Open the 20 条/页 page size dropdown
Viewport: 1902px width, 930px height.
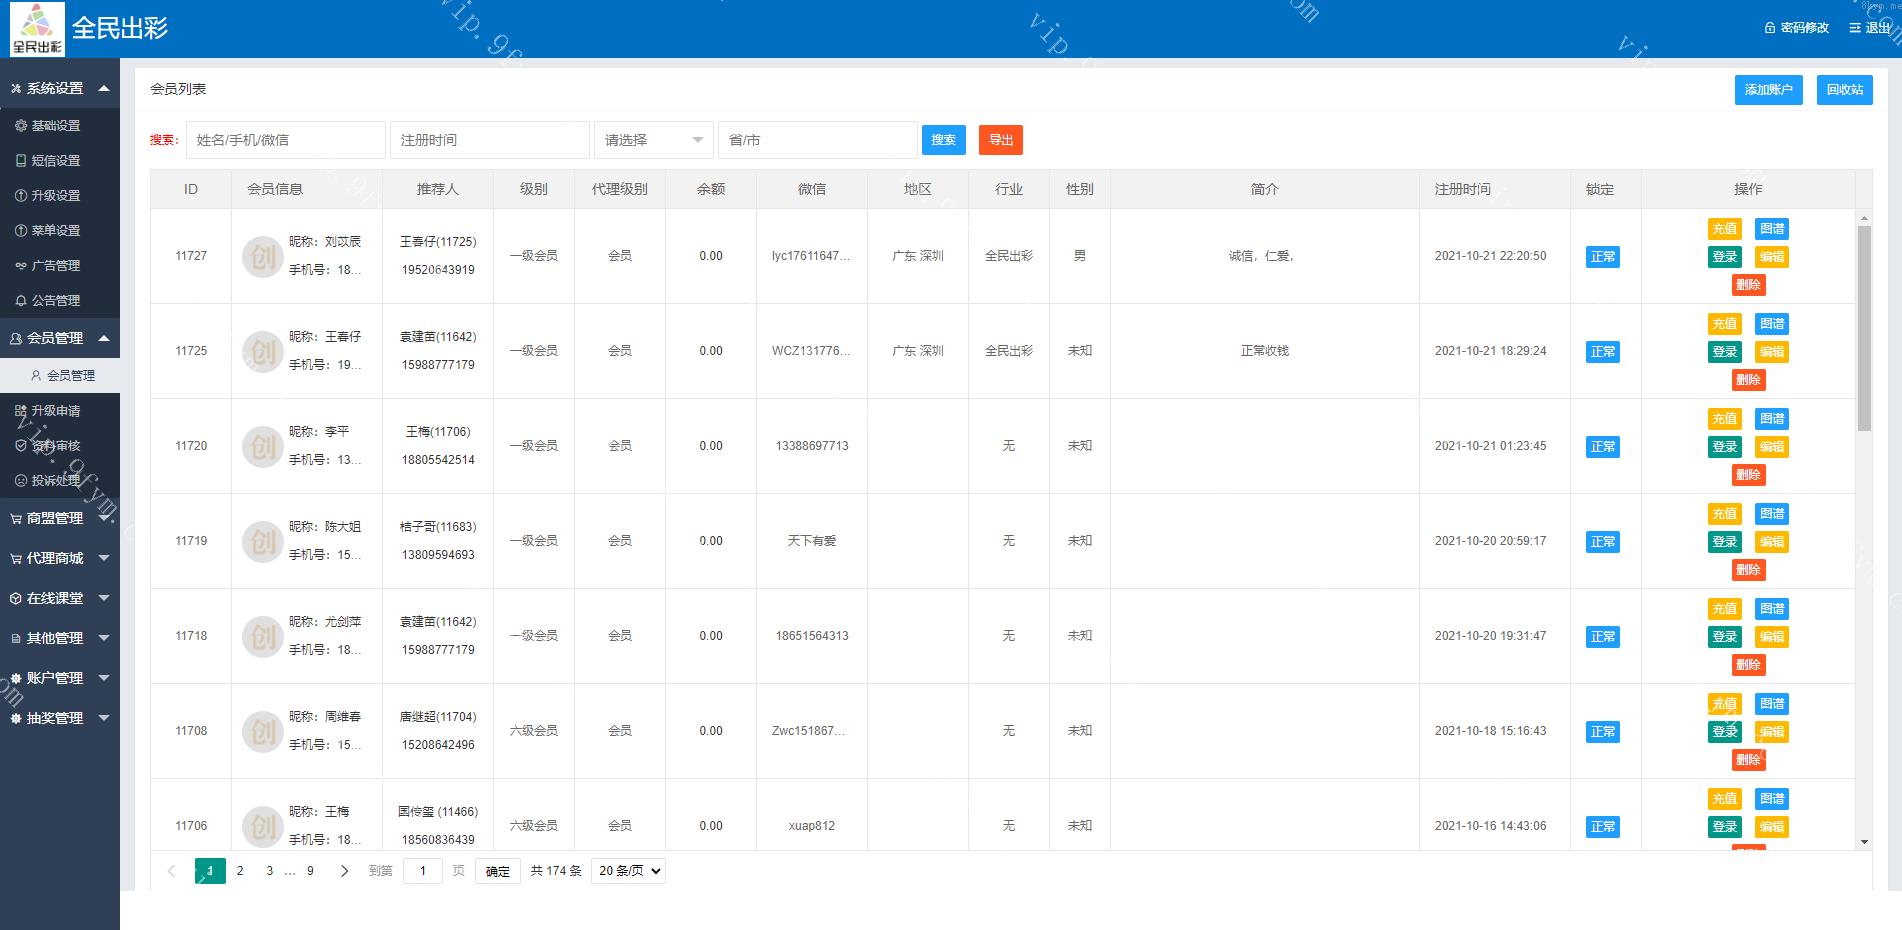[x=628, y=871]
